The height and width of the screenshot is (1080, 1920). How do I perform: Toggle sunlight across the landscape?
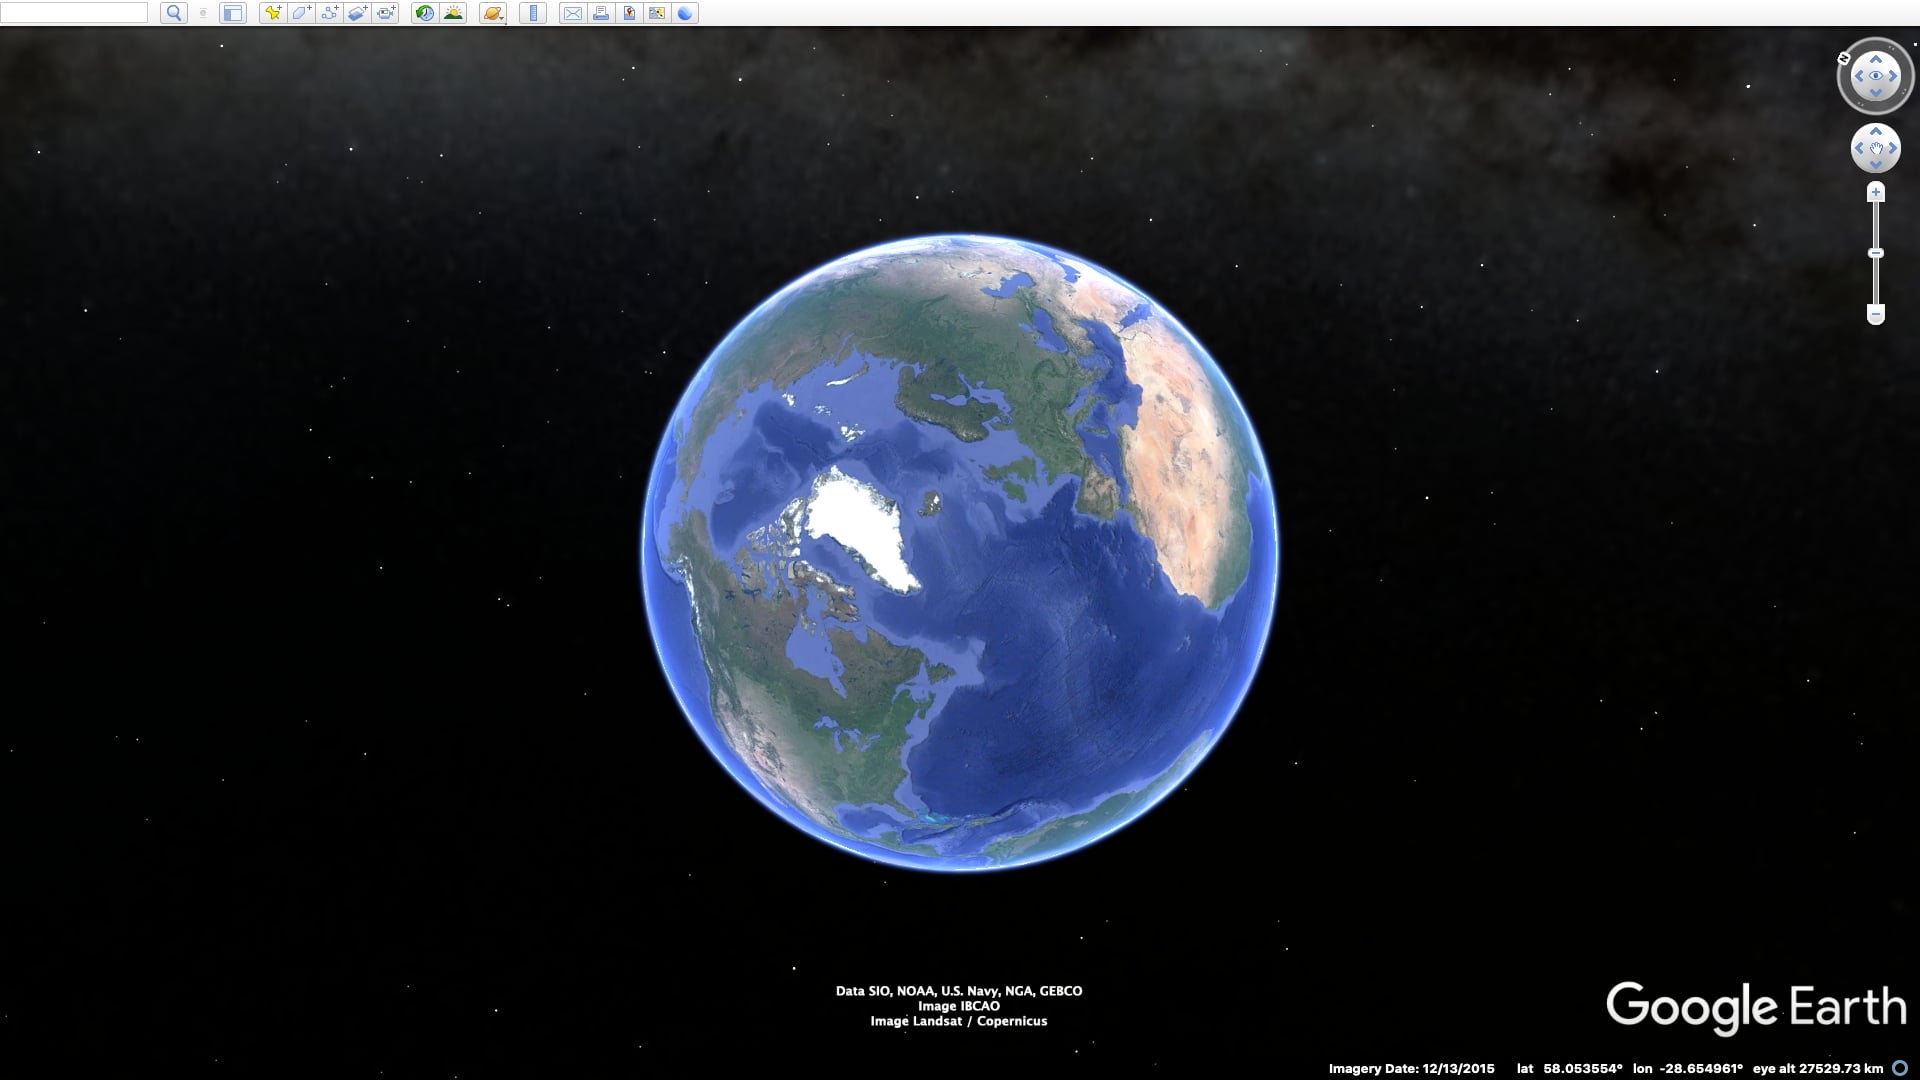click(455, 13)
